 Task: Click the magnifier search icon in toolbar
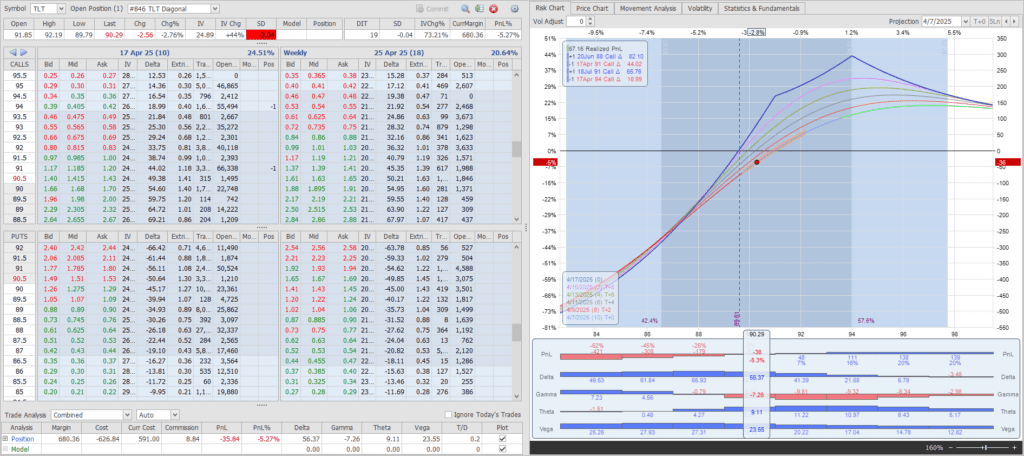click(x=465, y=9)
